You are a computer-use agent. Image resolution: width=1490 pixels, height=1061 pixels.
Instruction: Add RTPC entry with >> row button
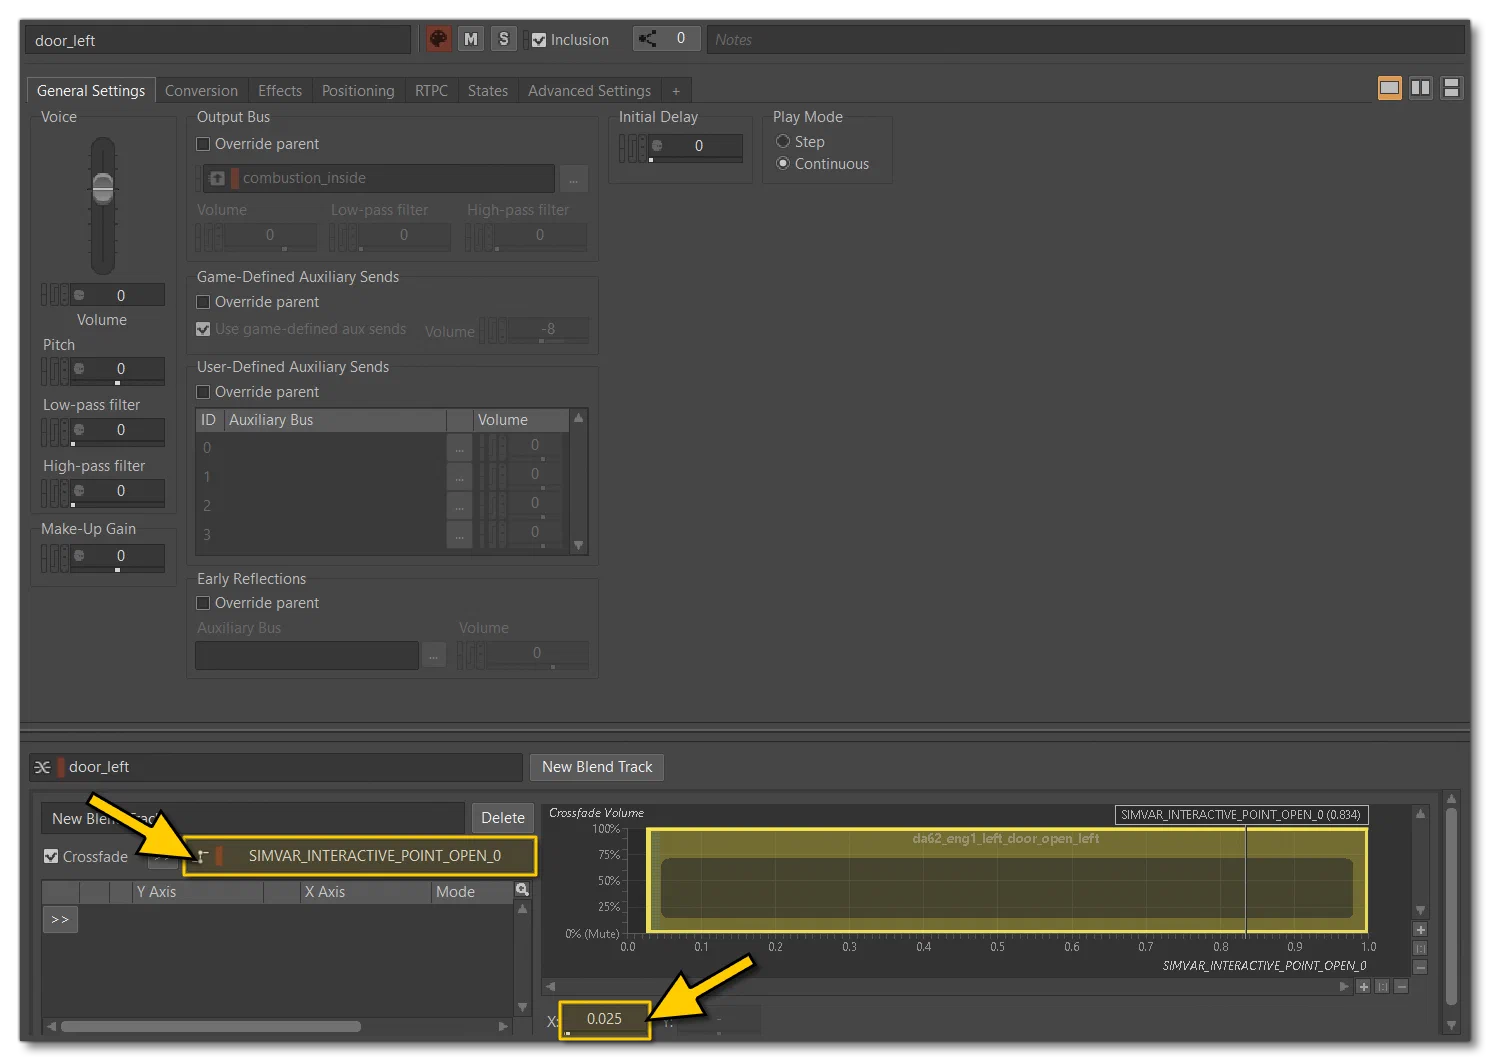pos(60,919)
